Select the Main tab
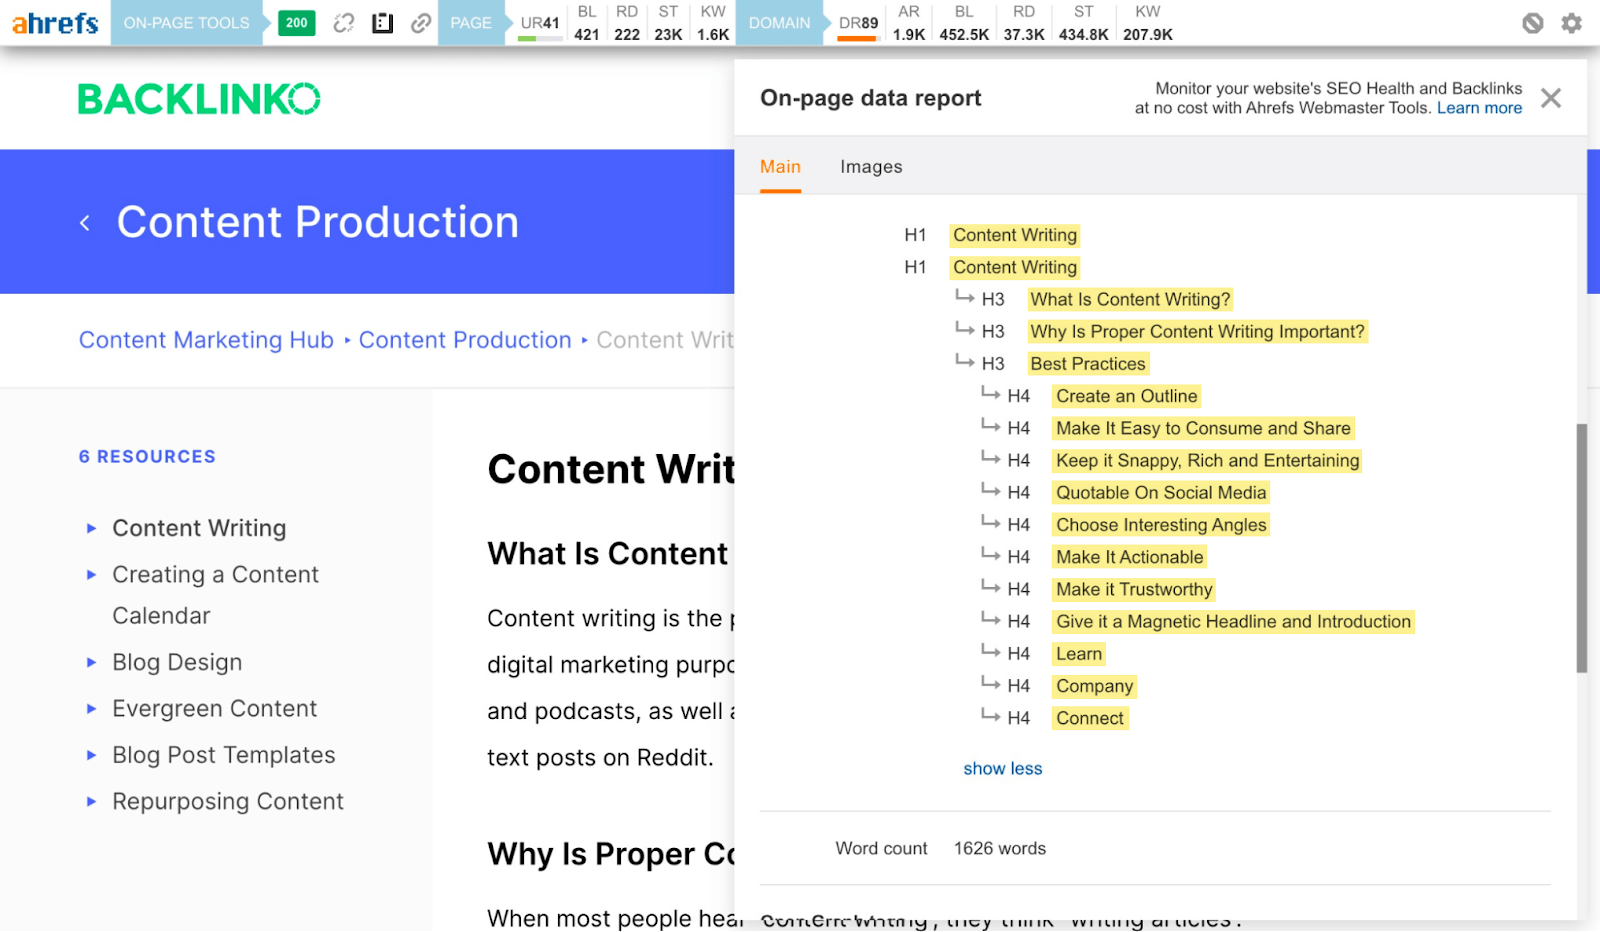Viewport: 1600px width, 932px height. (x=780, y=167)
